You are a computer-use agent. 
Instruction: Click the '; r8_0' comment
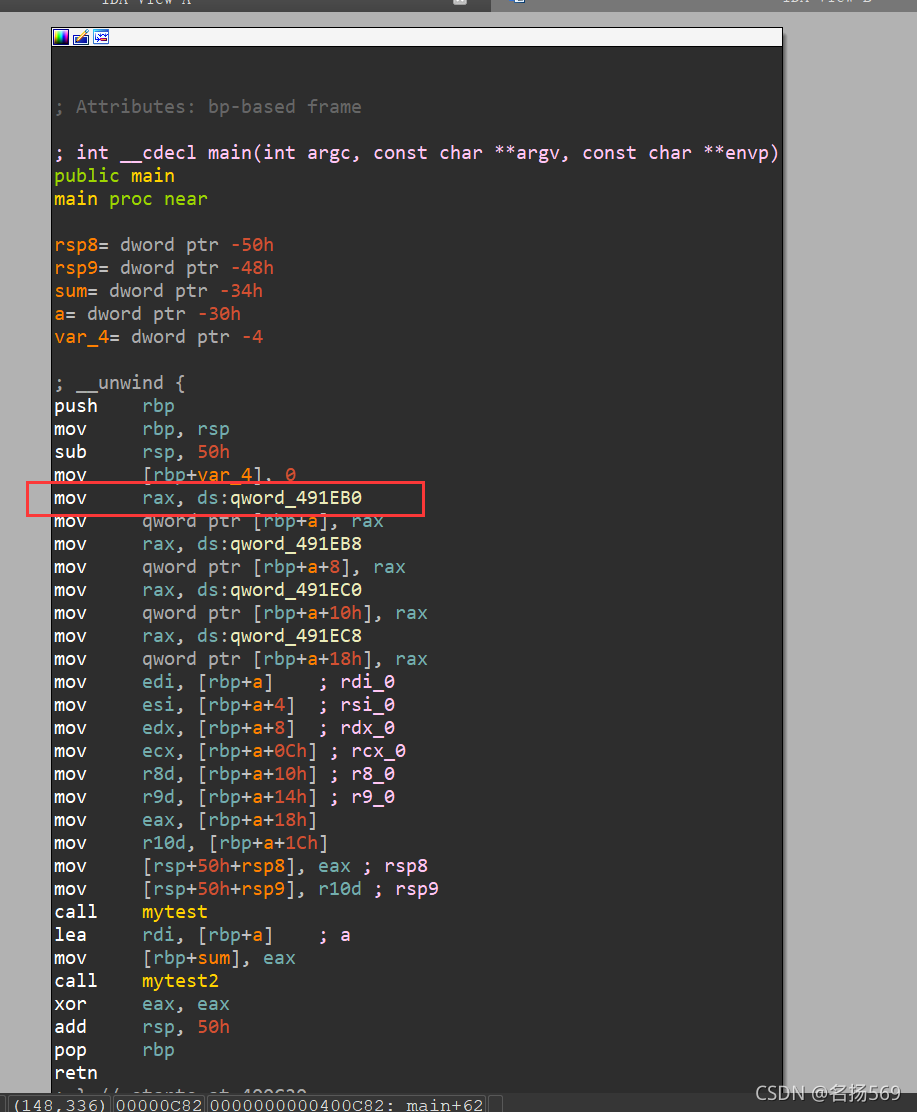coord(362,774)
